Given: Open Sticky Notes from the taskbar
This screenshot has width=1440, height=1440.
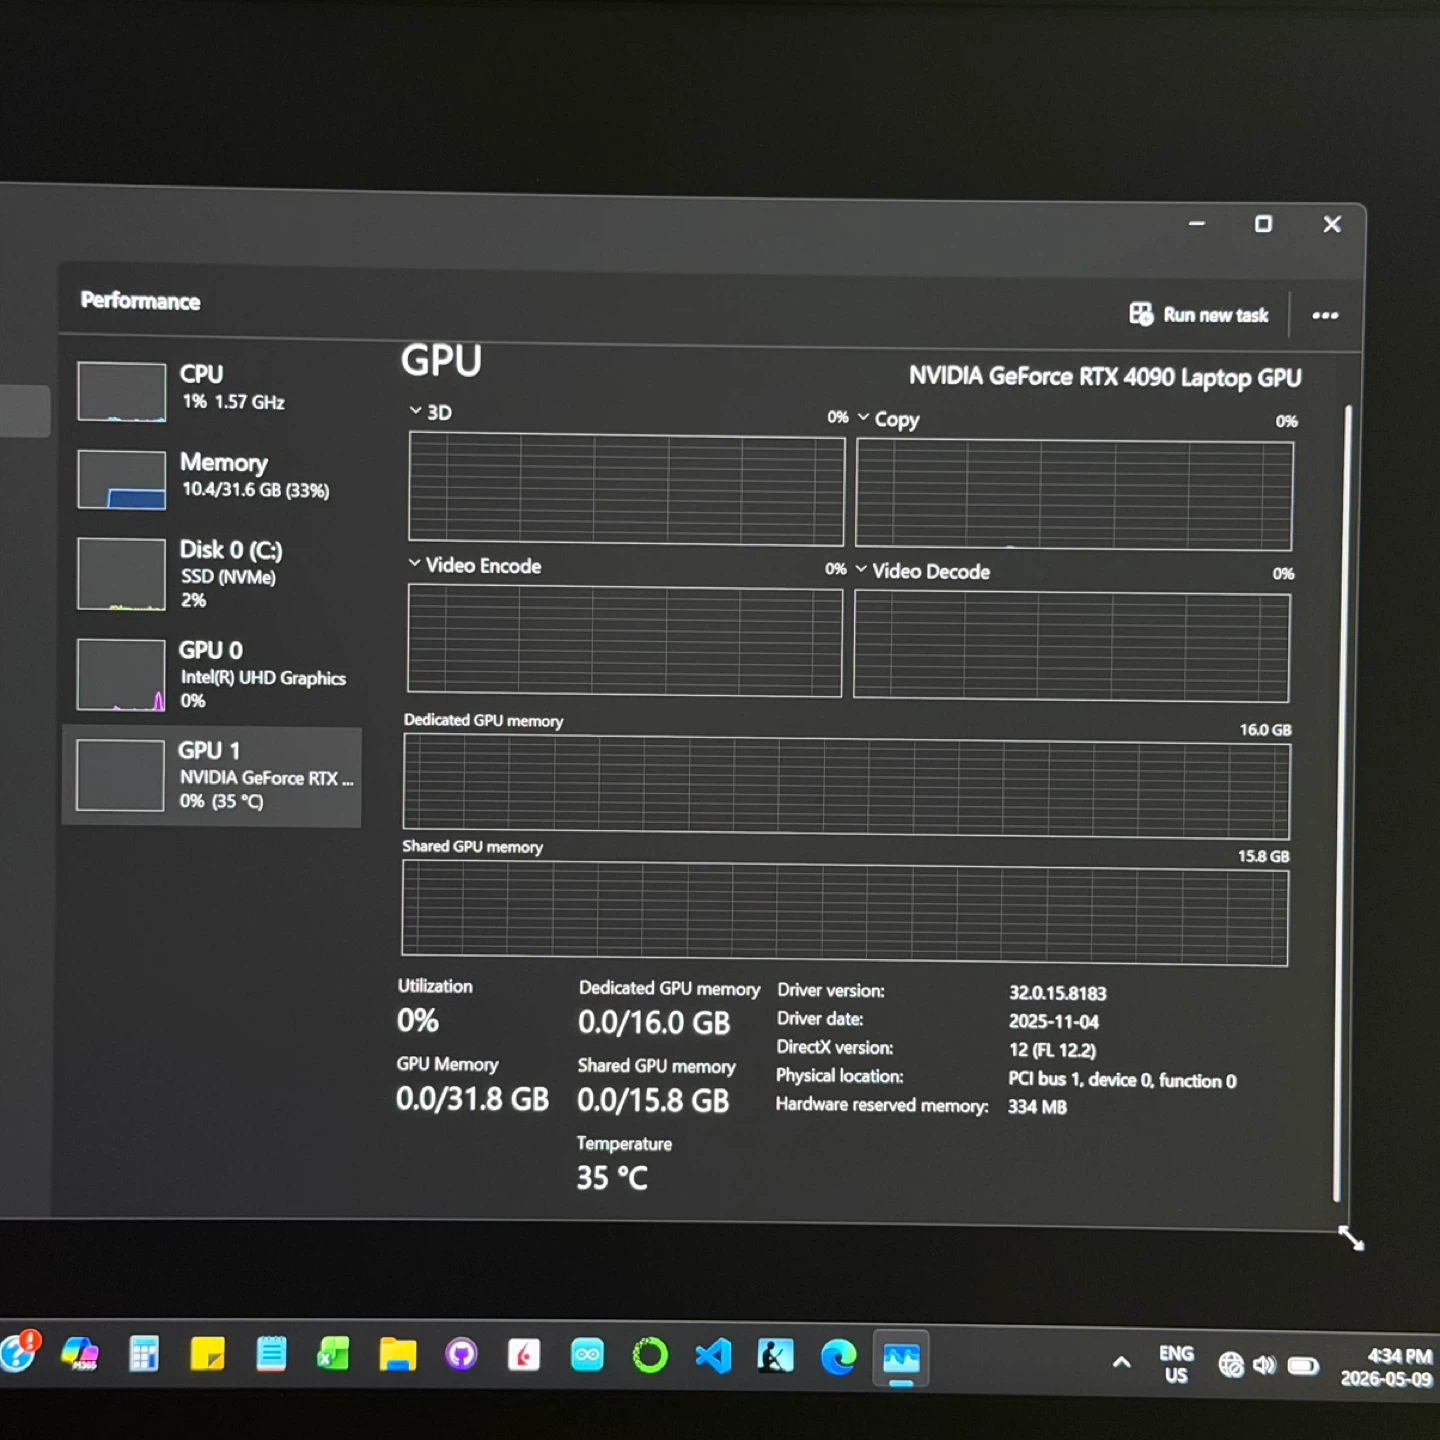Looking at the screenshot, I should (207, 1355).
